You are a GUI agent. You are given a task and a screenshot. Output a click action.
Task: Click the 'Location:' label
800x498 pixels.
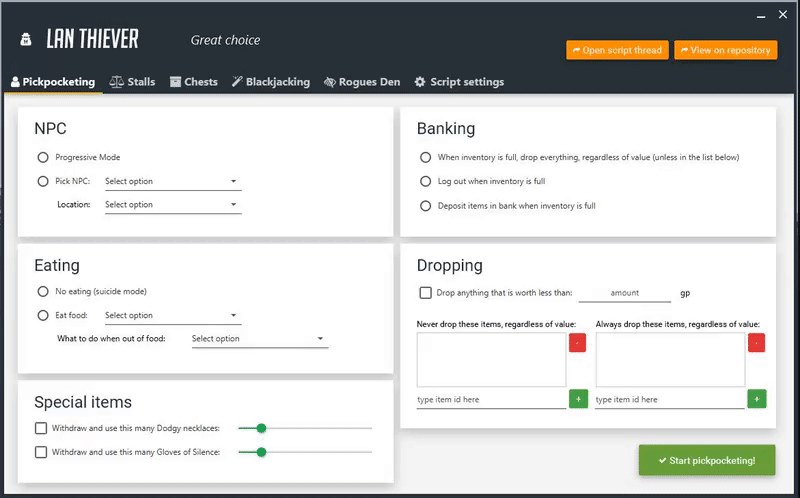click(73, 205)
